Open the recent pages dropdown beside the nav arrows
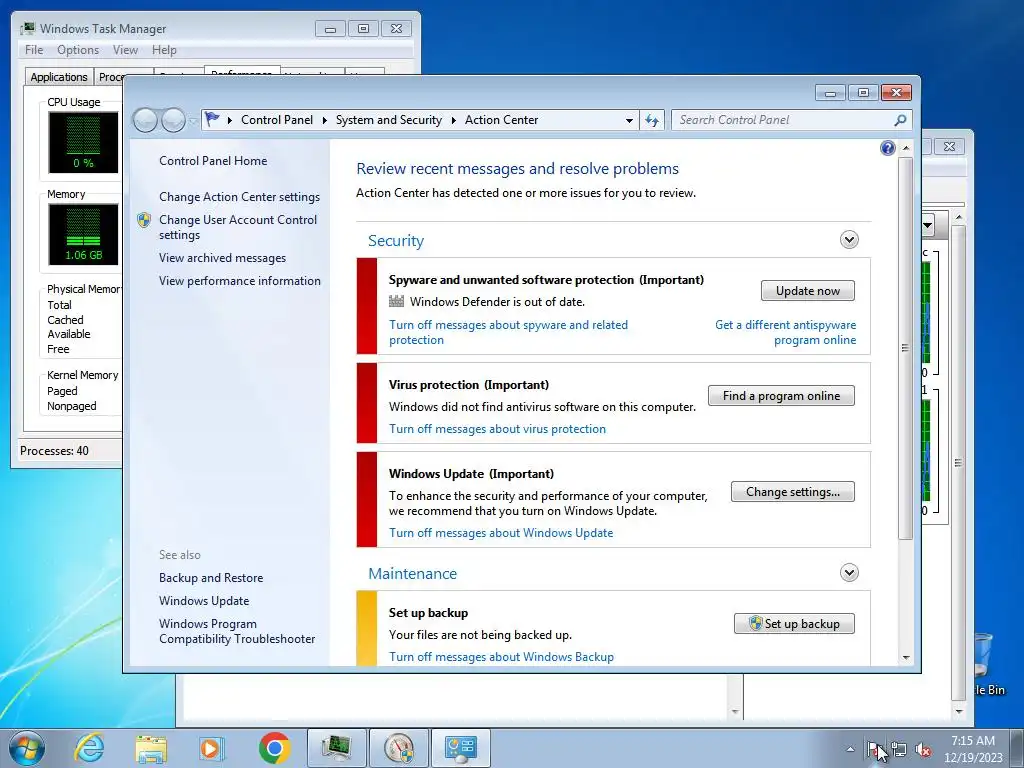The image size is (1024, 768). click(x=193, y=121)
